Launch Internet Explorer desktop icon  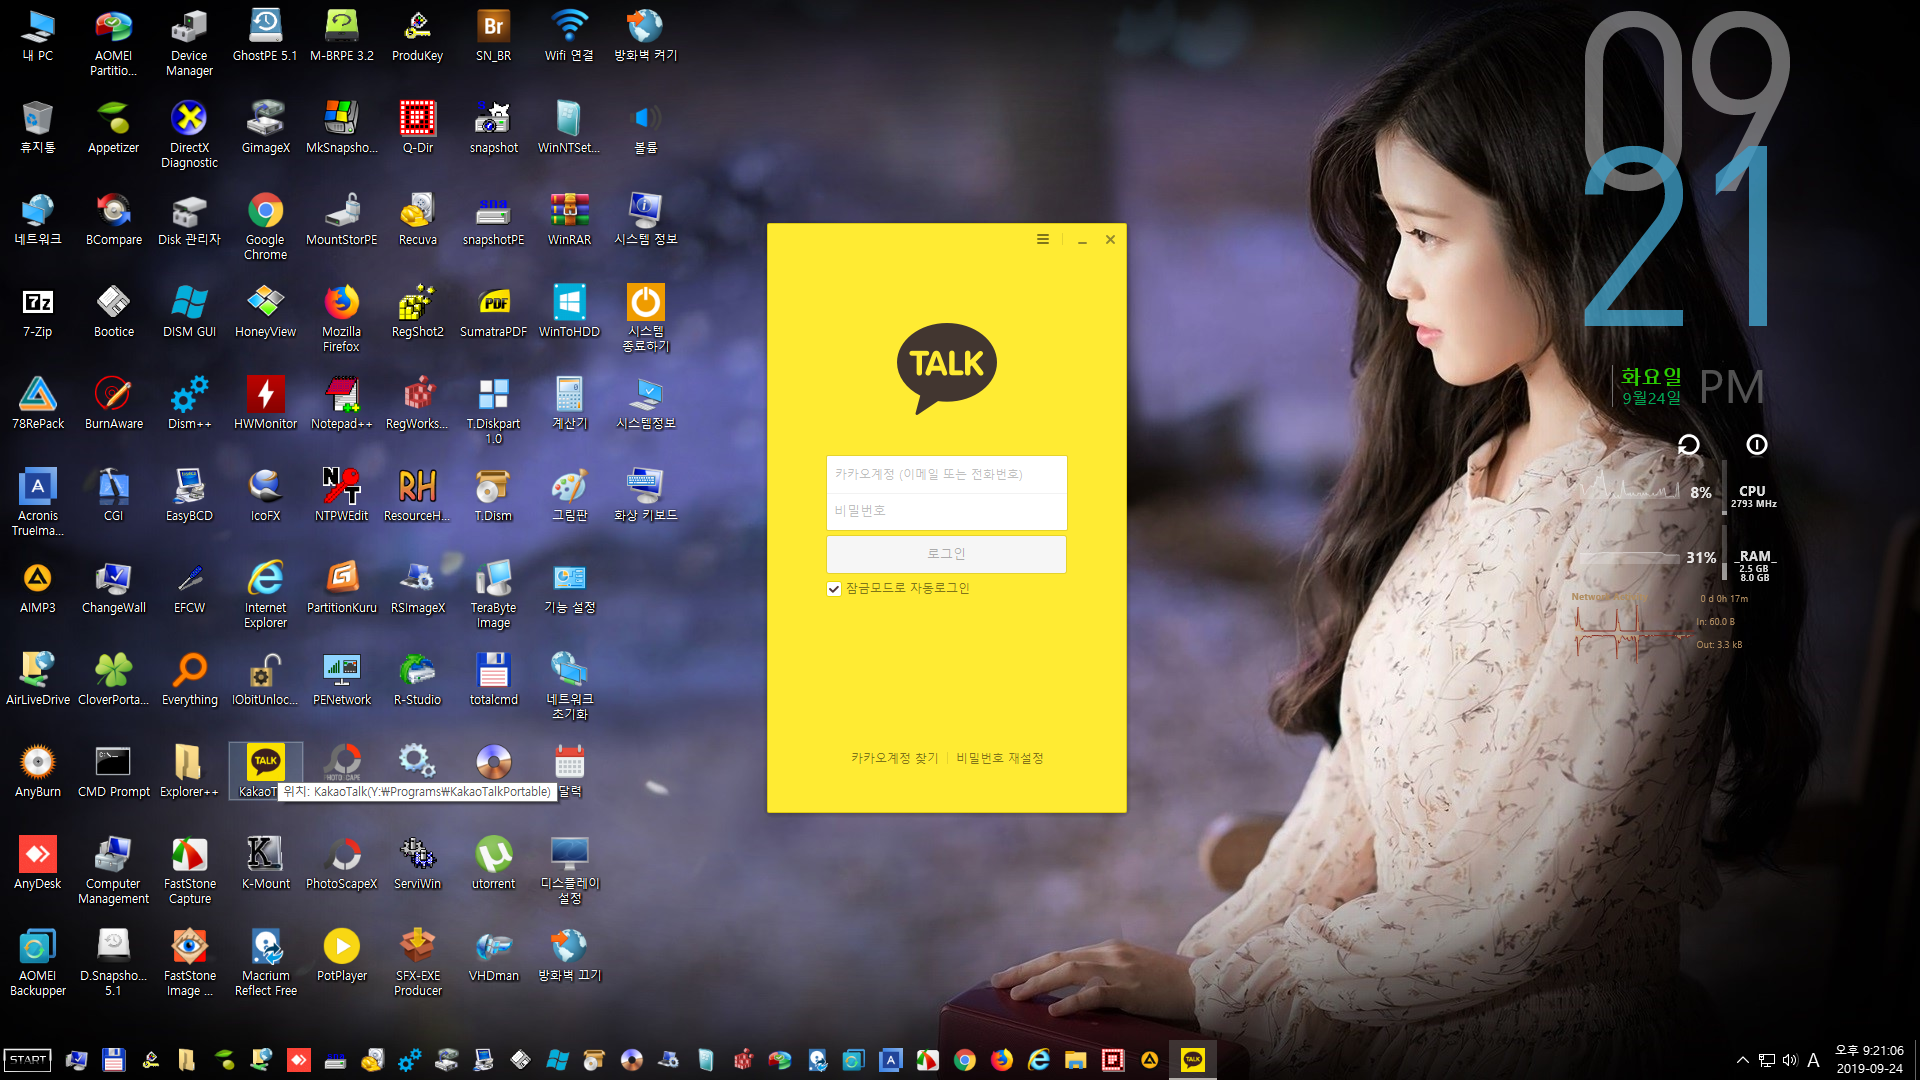pos(265,594)
